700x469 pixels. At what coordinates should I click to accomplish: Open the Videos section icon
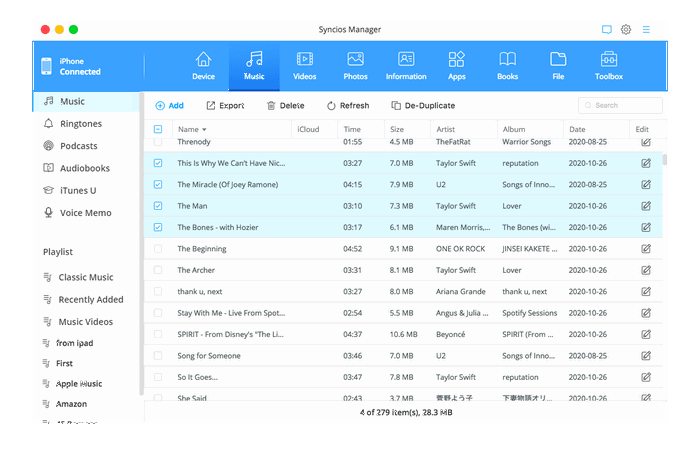304,60
